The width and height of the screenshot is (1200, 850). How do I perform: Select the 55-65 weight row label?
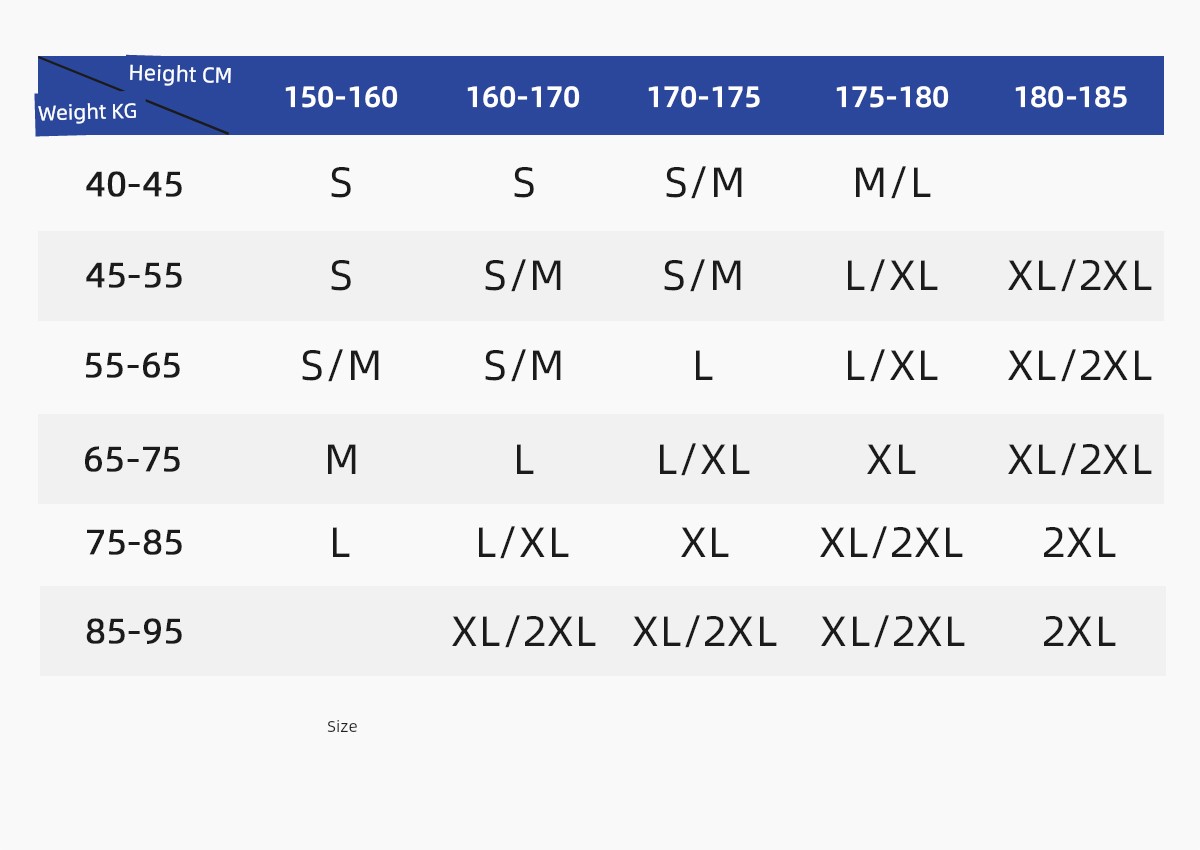coord(133,366)
